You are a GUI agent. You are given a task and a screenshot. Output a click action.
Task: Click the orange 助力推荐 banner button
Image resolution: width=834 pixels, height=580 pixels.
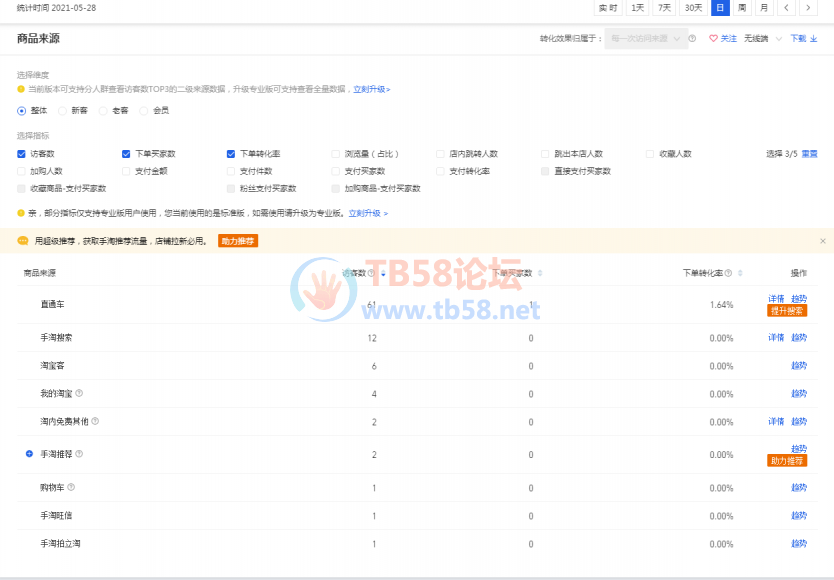[238, 241]
